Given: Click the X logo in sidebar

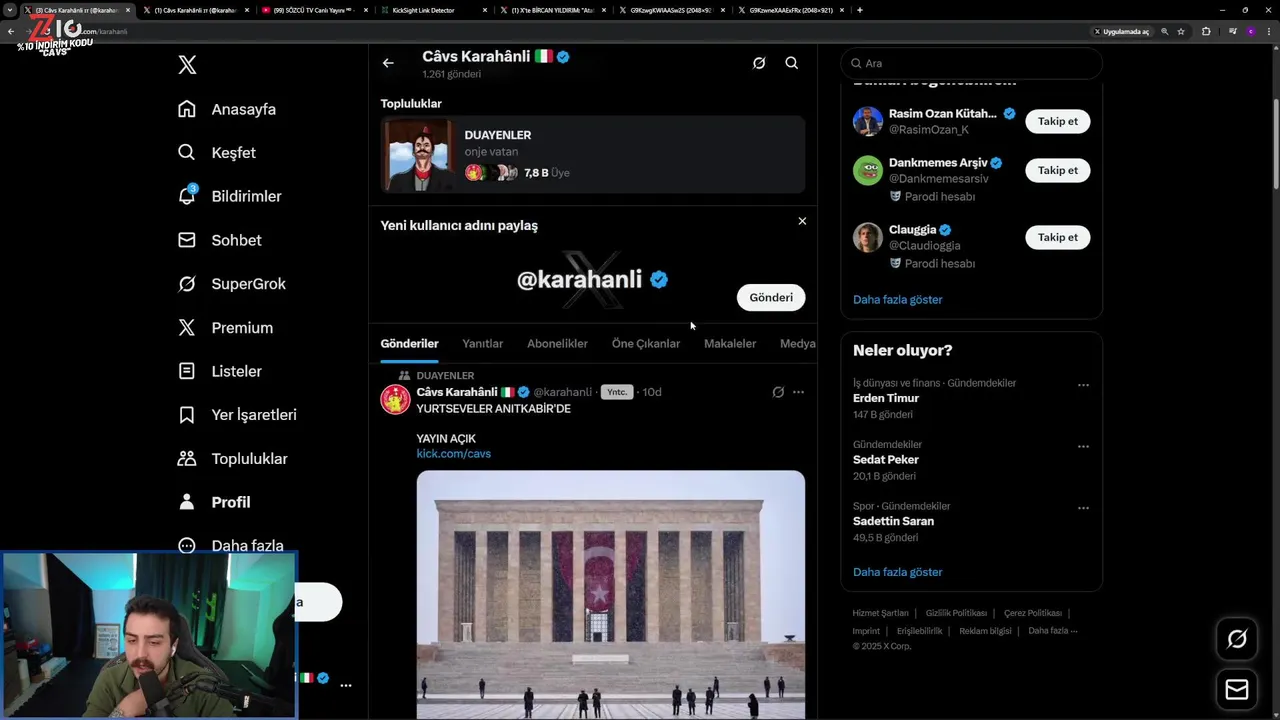Looking at the screenshot, I should pos(187,65).
